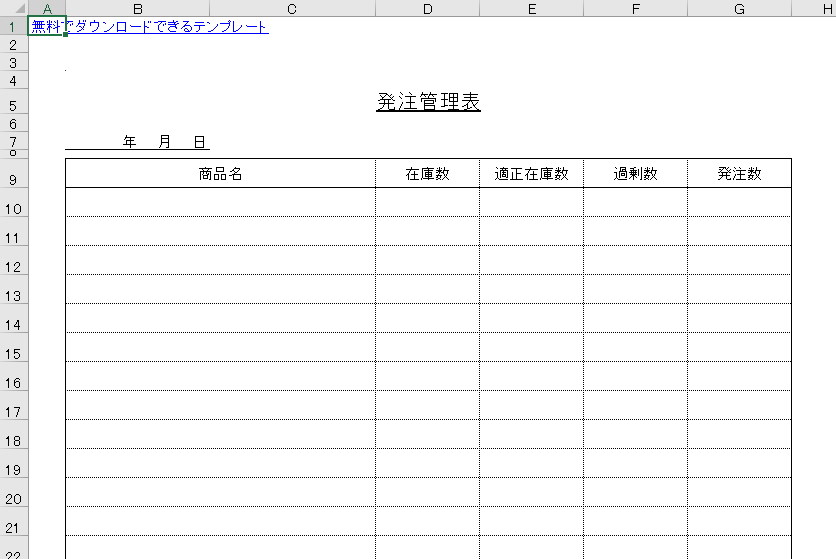Select column C header
Image resolution: width=836 pixels, height=559 pixels.
coord(292,9)
